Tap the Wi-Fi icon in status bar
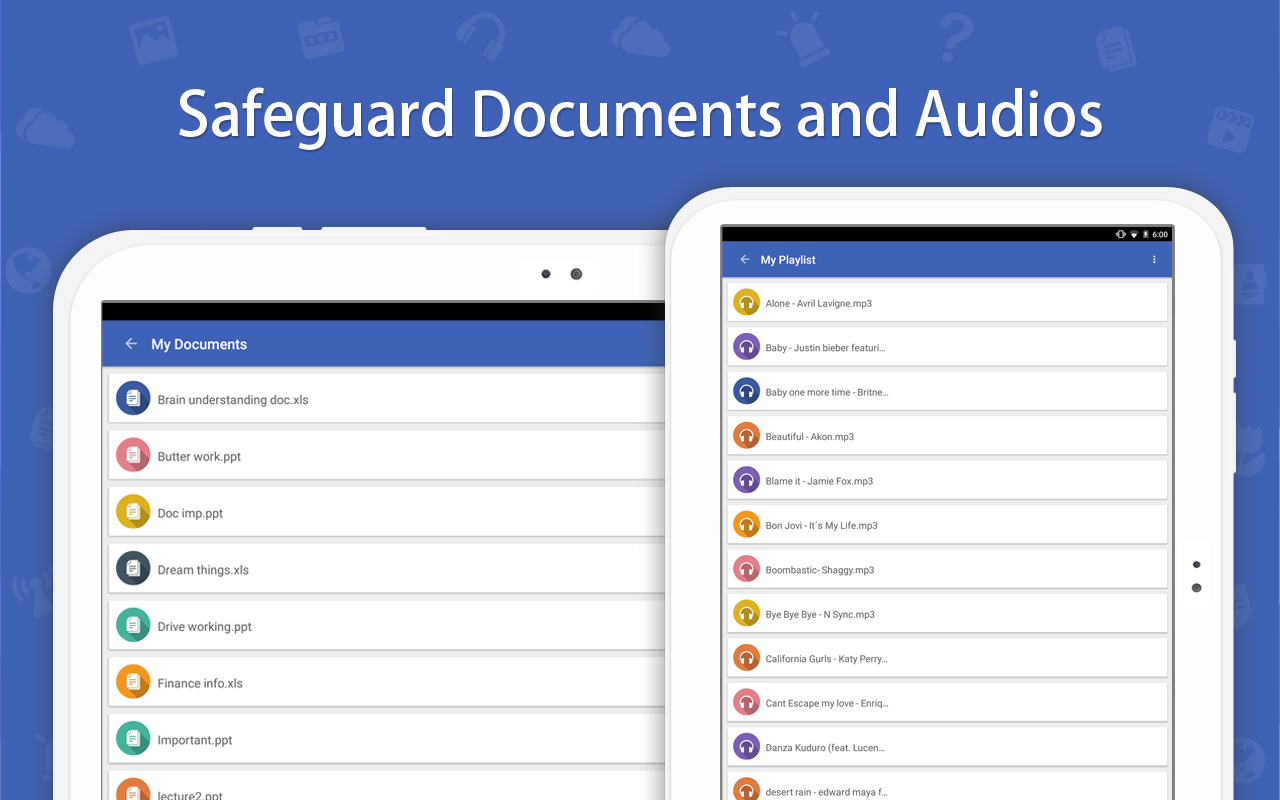Viewport: 1280px width, 800px height. [1133, 234]
